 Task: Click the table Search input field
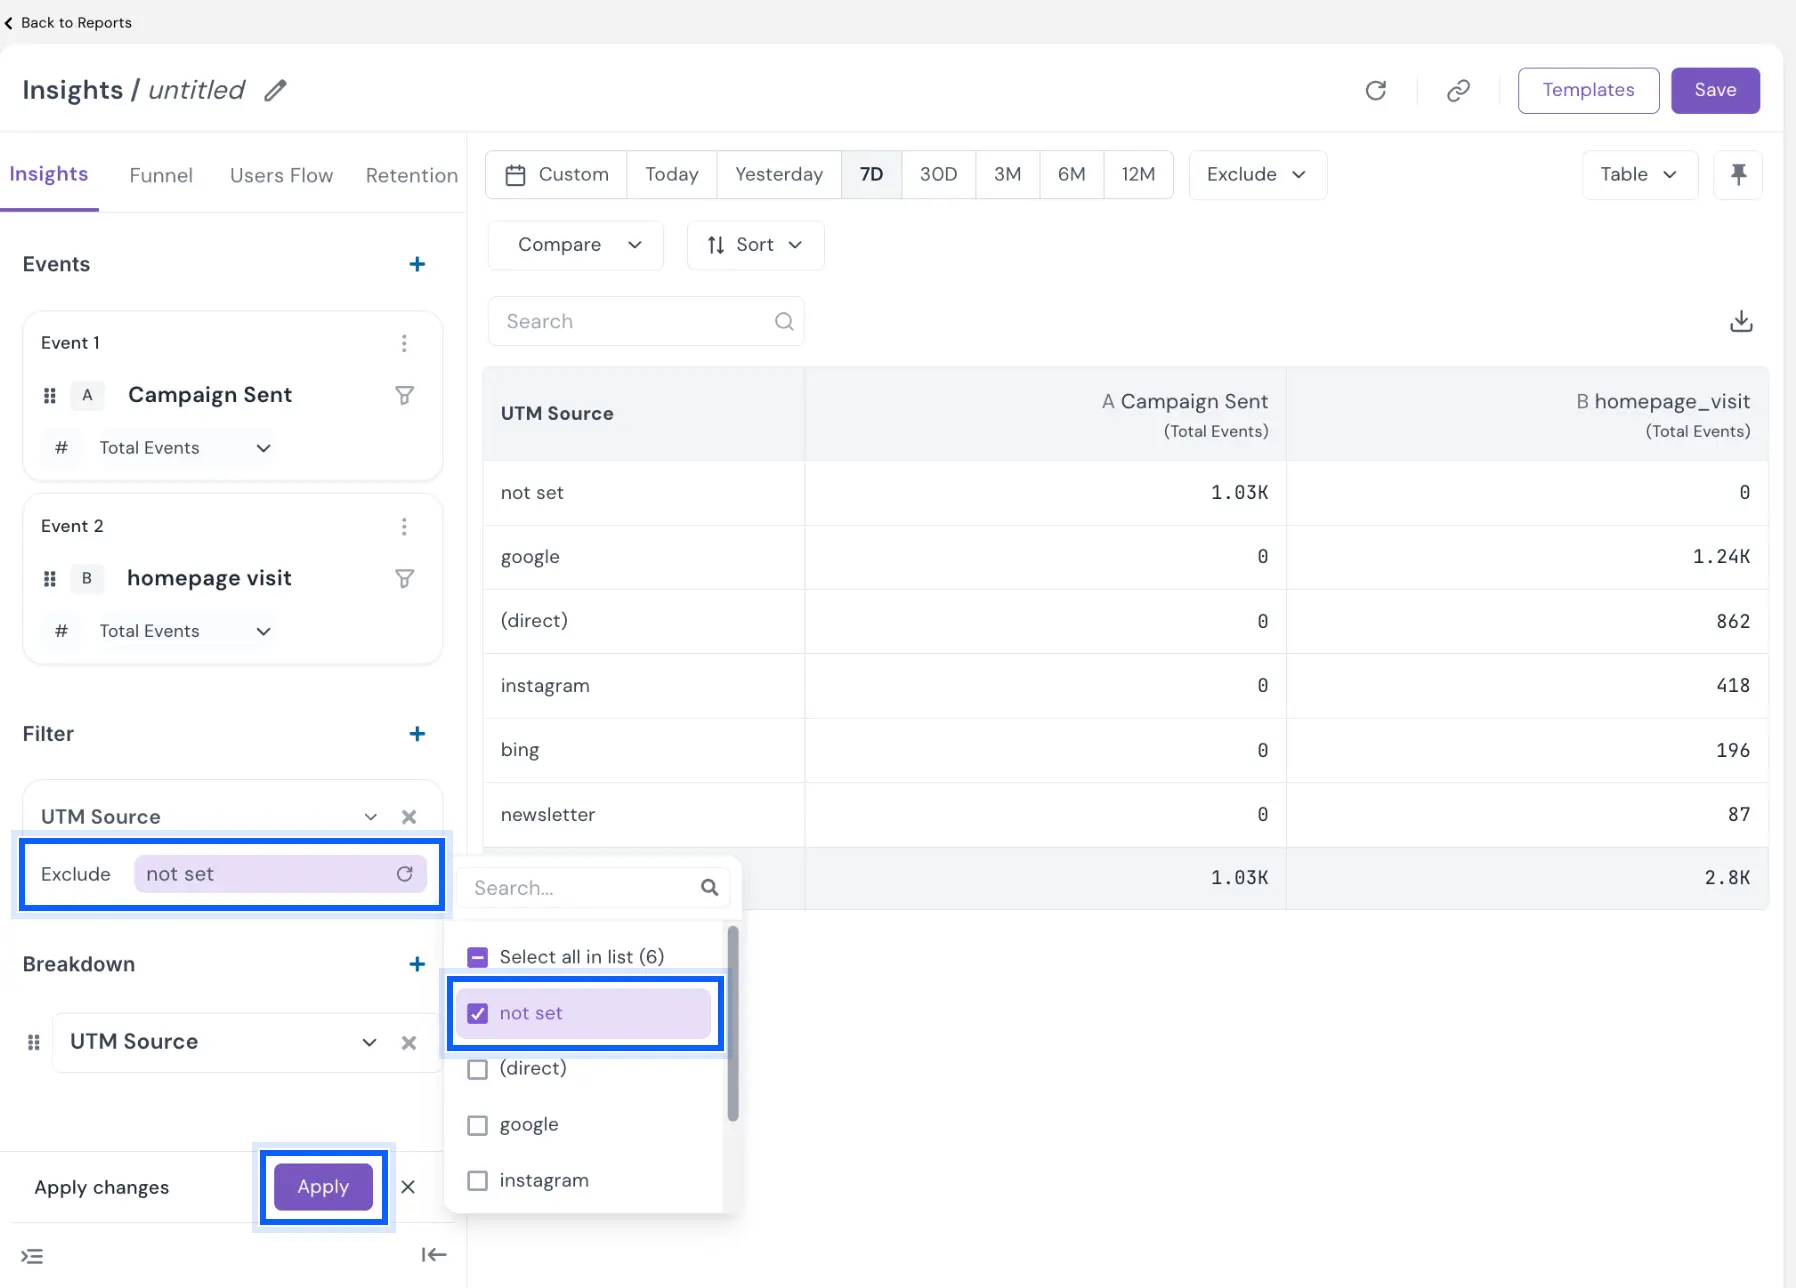pos(645,321)
